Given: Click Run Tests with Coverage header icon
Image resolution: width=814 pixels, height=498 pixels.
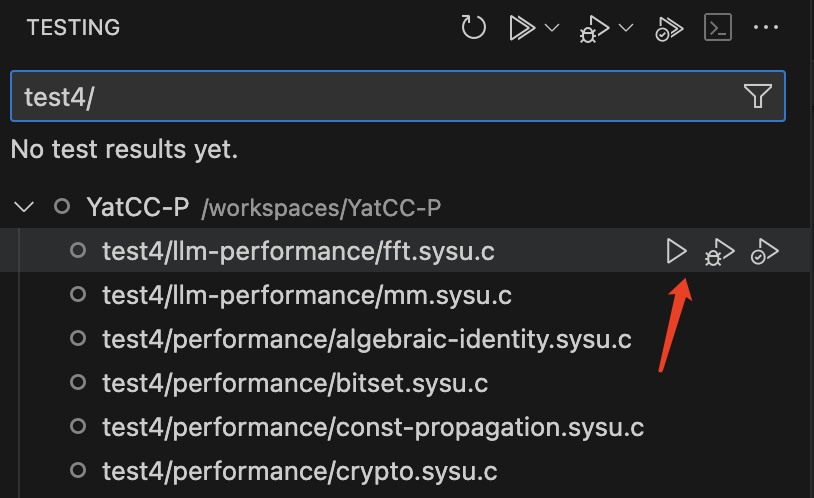Looking at the screenshot, I should tap(668, 28).
